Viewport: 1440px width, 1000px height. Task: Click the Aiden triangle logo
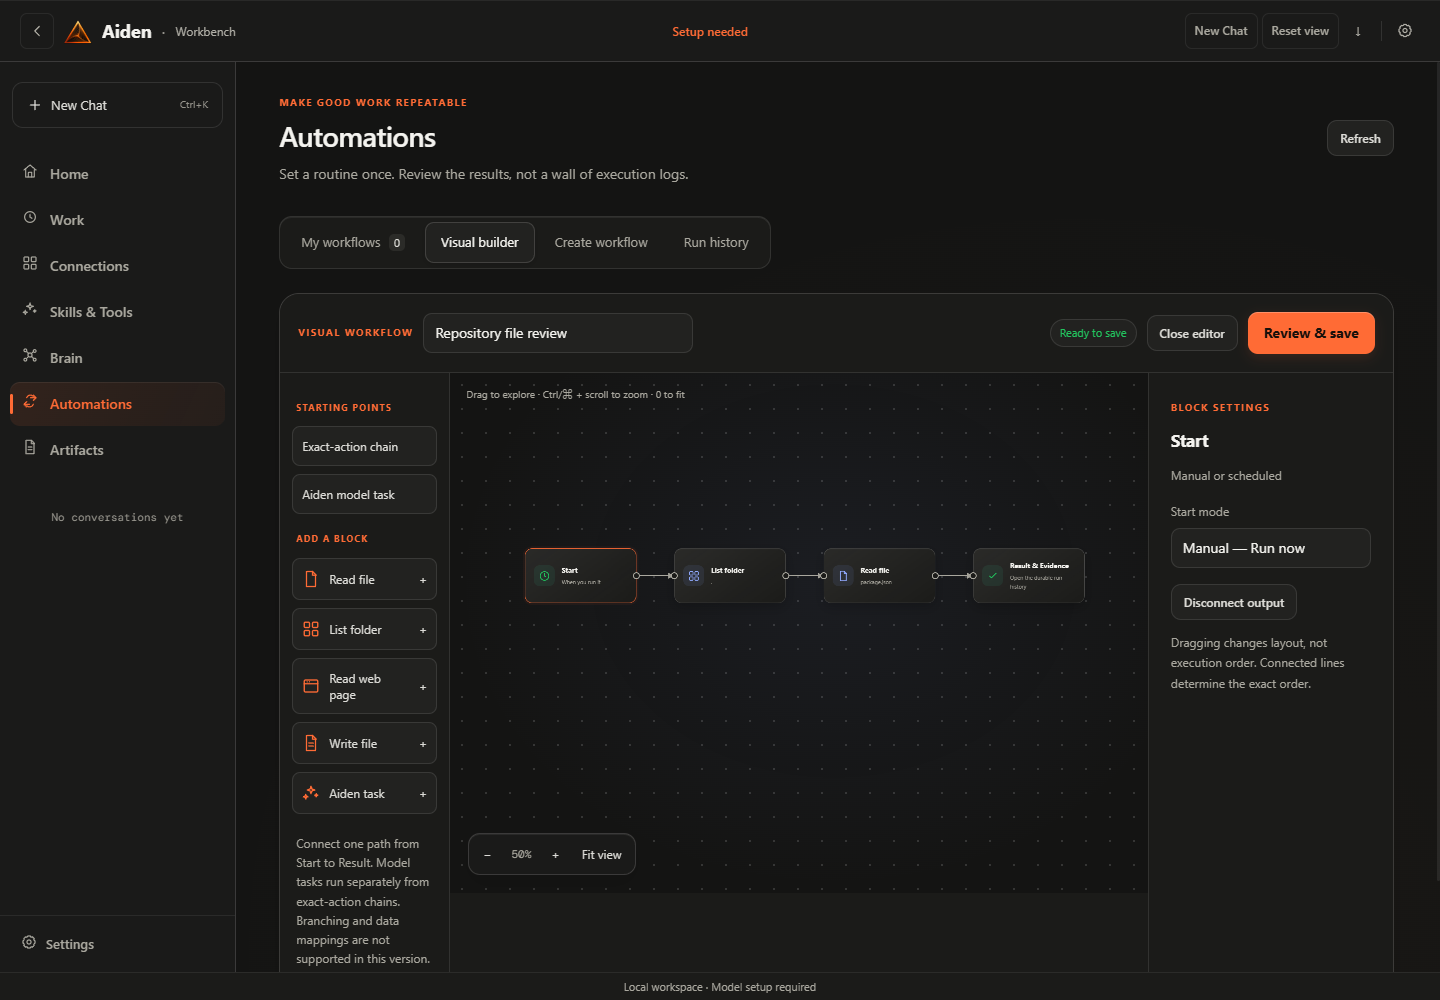coord(78,32)
